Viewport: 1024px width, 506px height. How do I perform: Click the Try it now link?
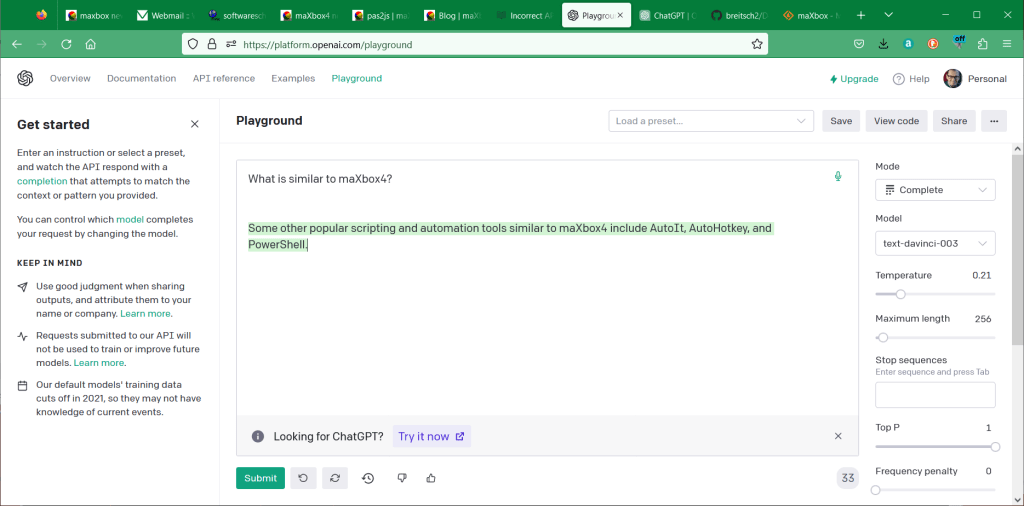pyautogui.click(x=431, y=436)
